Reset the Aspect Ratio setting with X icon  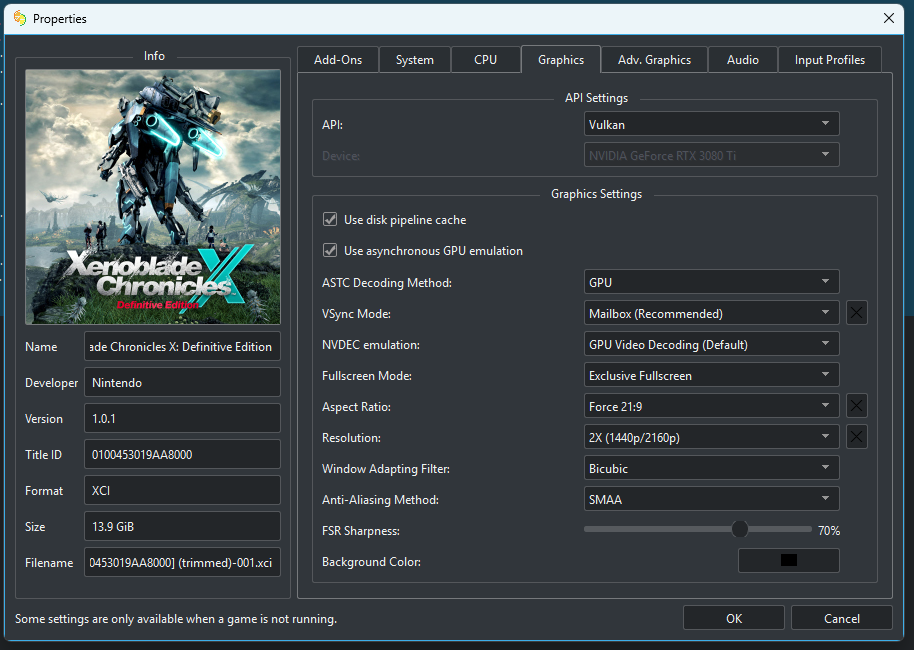tap(856, 406)
